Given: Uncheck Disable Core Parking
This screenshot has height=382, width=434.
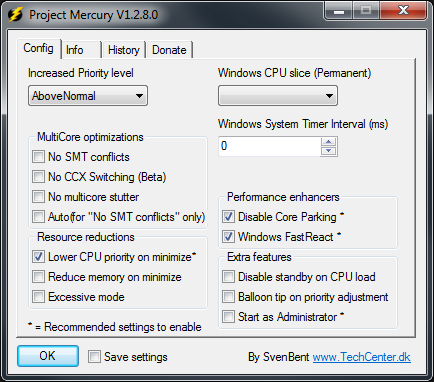Looking at the screenshot, I should pyautogui.click(x=228, y=216).
